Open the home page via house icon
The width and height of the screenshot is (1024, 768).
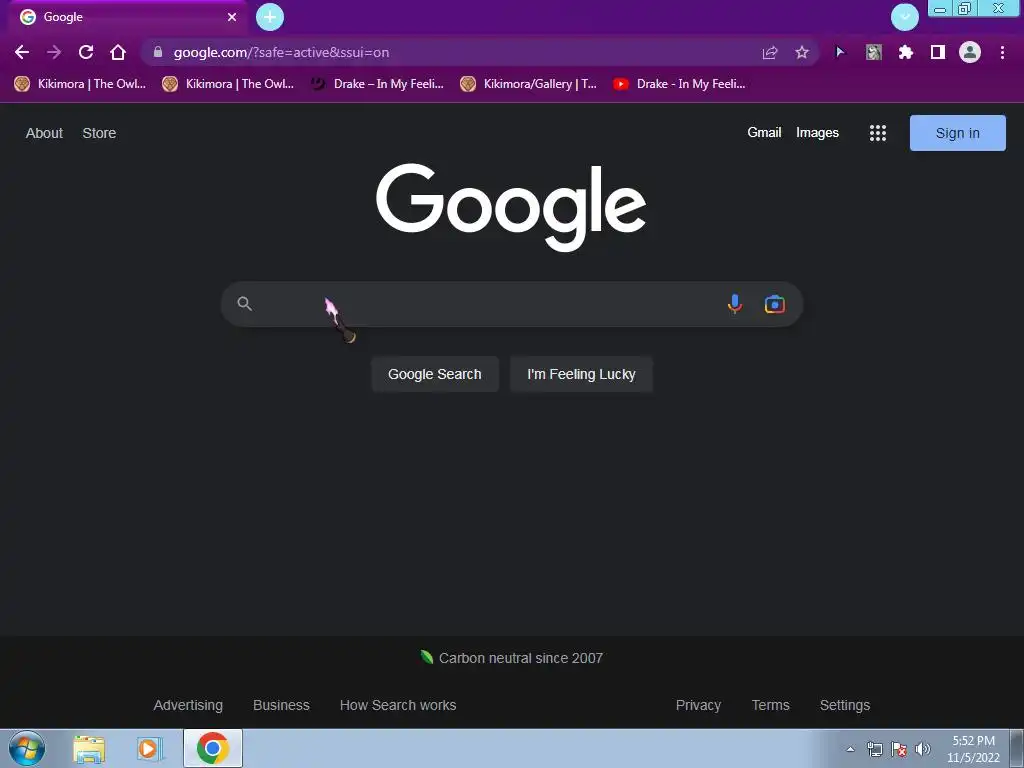tap(118, 52)
